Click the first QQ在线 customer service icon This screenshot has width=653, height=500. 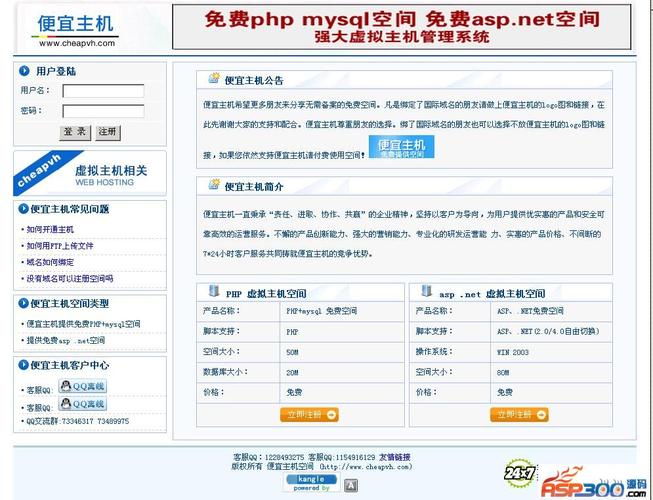[82, 387]
